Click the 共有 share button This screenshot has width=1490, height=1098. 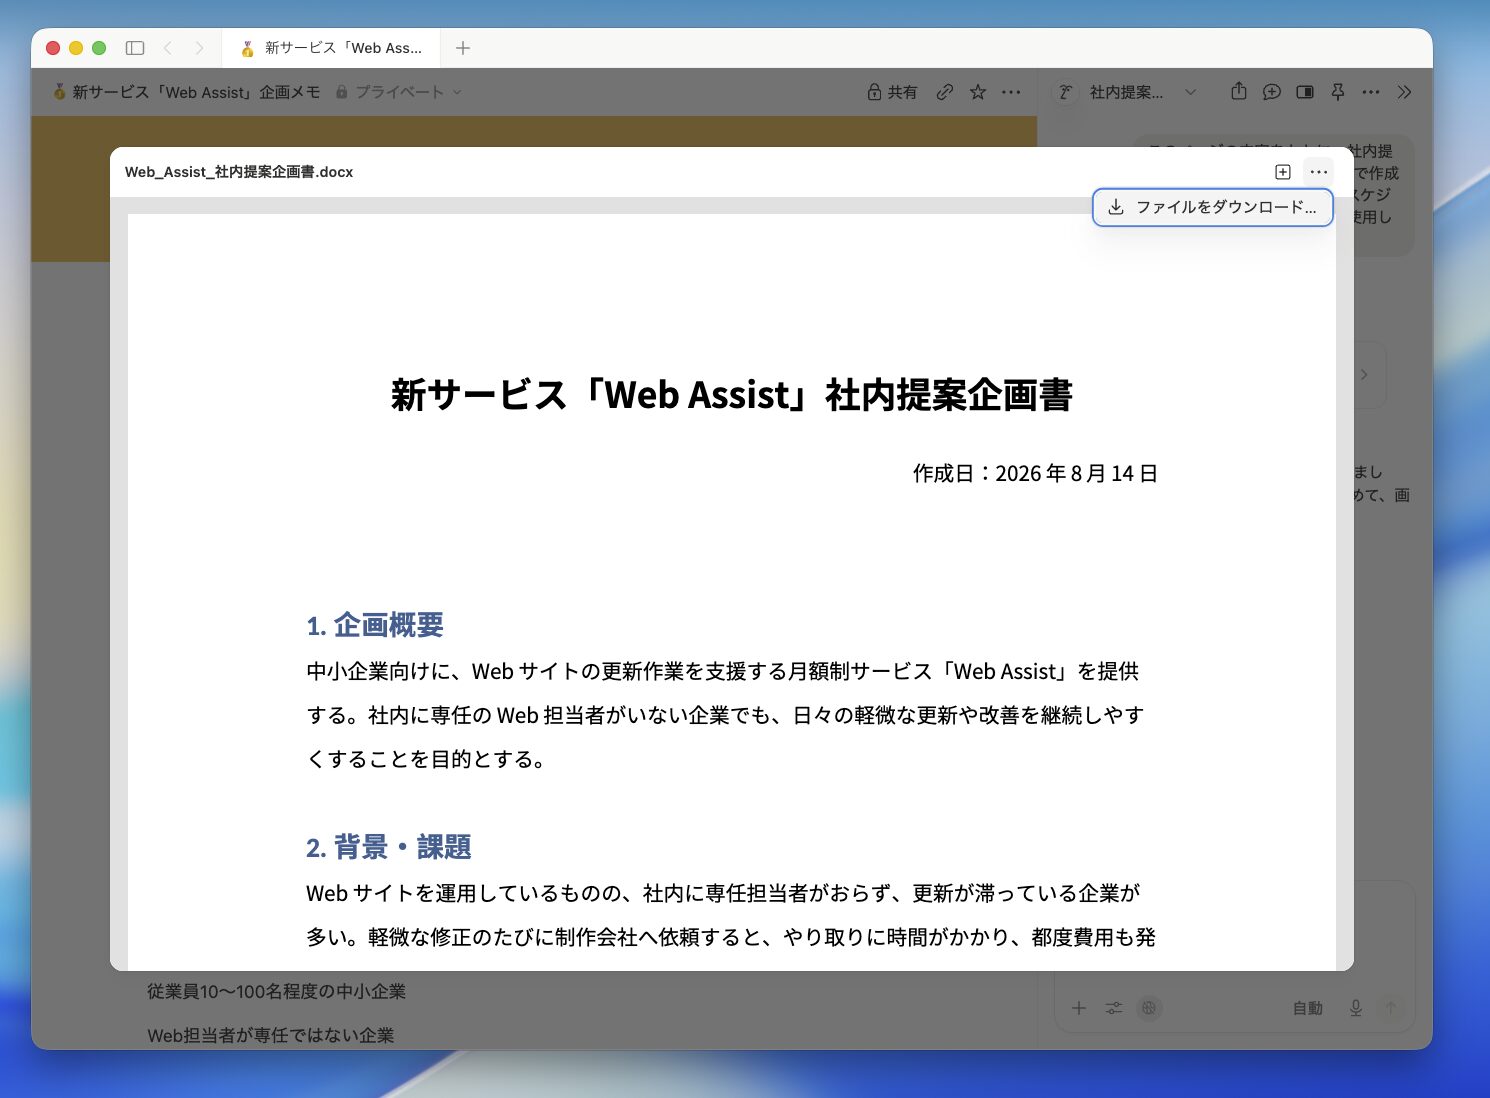(892, 92)
